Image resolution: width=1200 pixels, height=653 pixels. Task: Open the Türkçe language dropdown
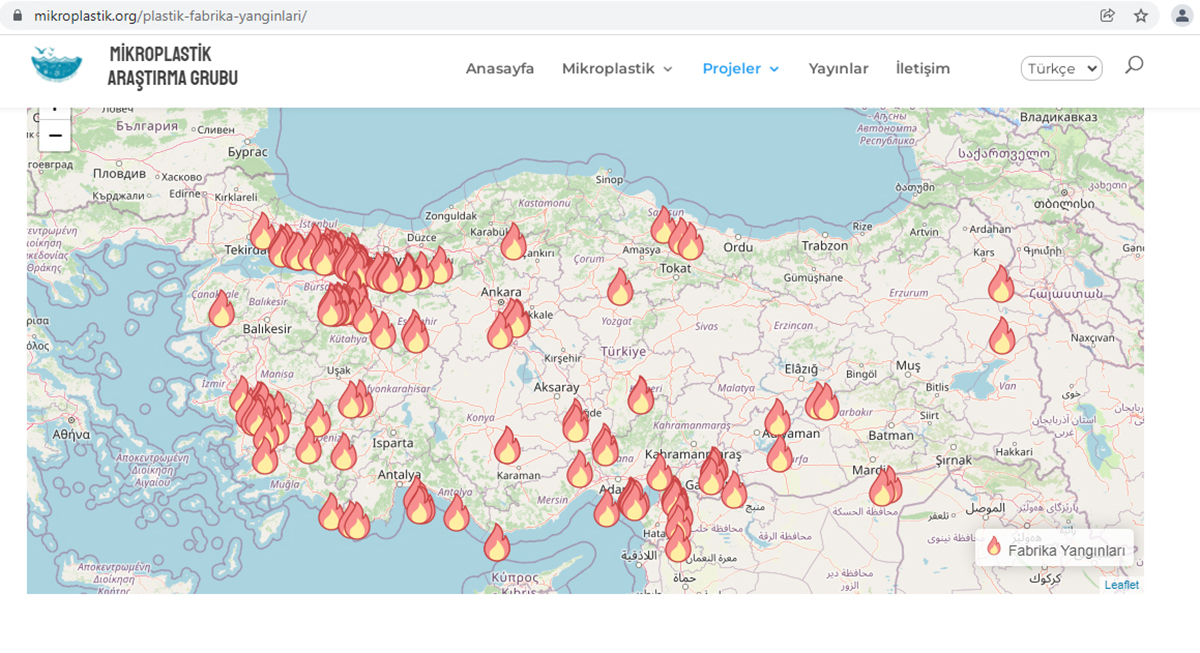point(1061,69)
